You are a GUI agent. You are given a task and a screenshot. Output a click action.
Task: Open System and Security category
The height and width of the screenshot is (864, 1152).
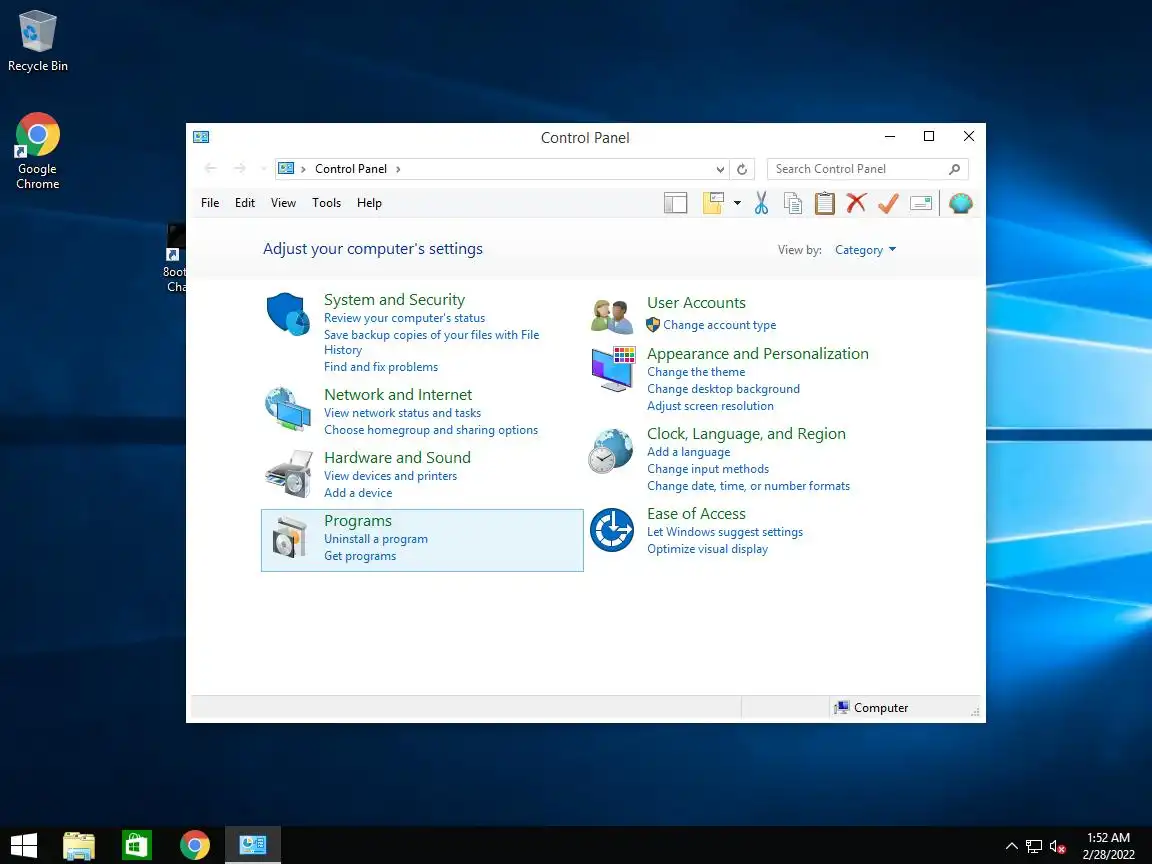395,300
